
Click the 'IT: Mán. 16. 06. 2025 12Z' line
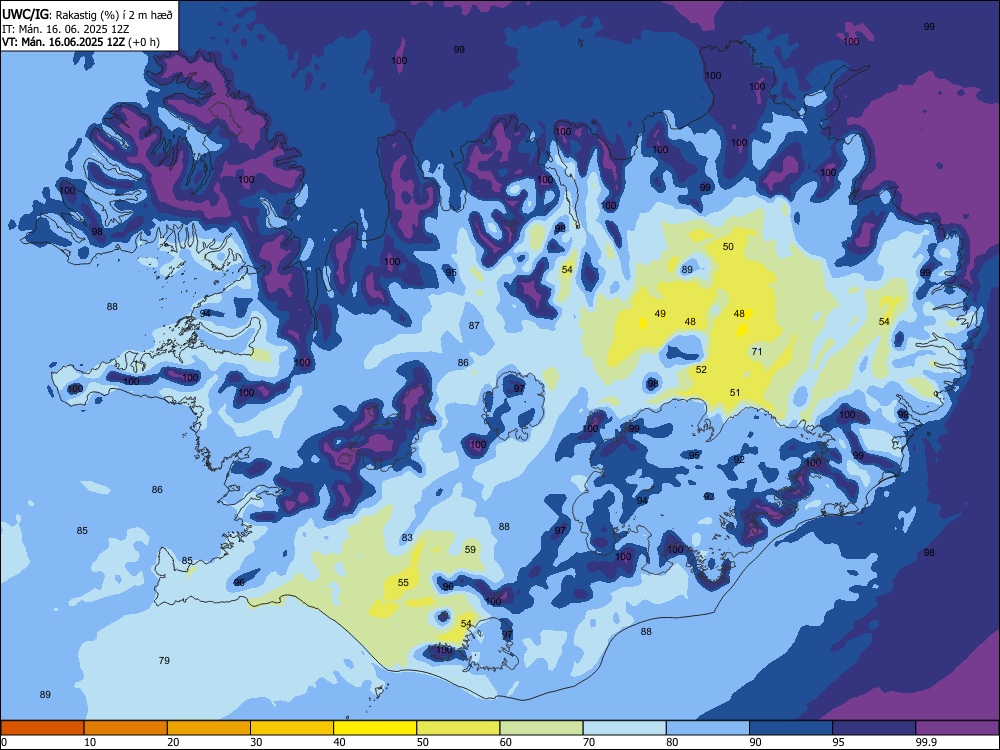pyautogui.click(x=66, y=29)
